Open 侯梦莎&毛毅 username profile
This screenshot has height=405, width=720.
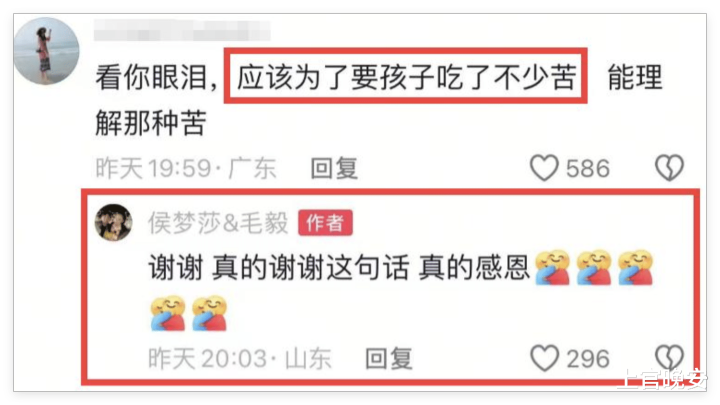point(218,223)
